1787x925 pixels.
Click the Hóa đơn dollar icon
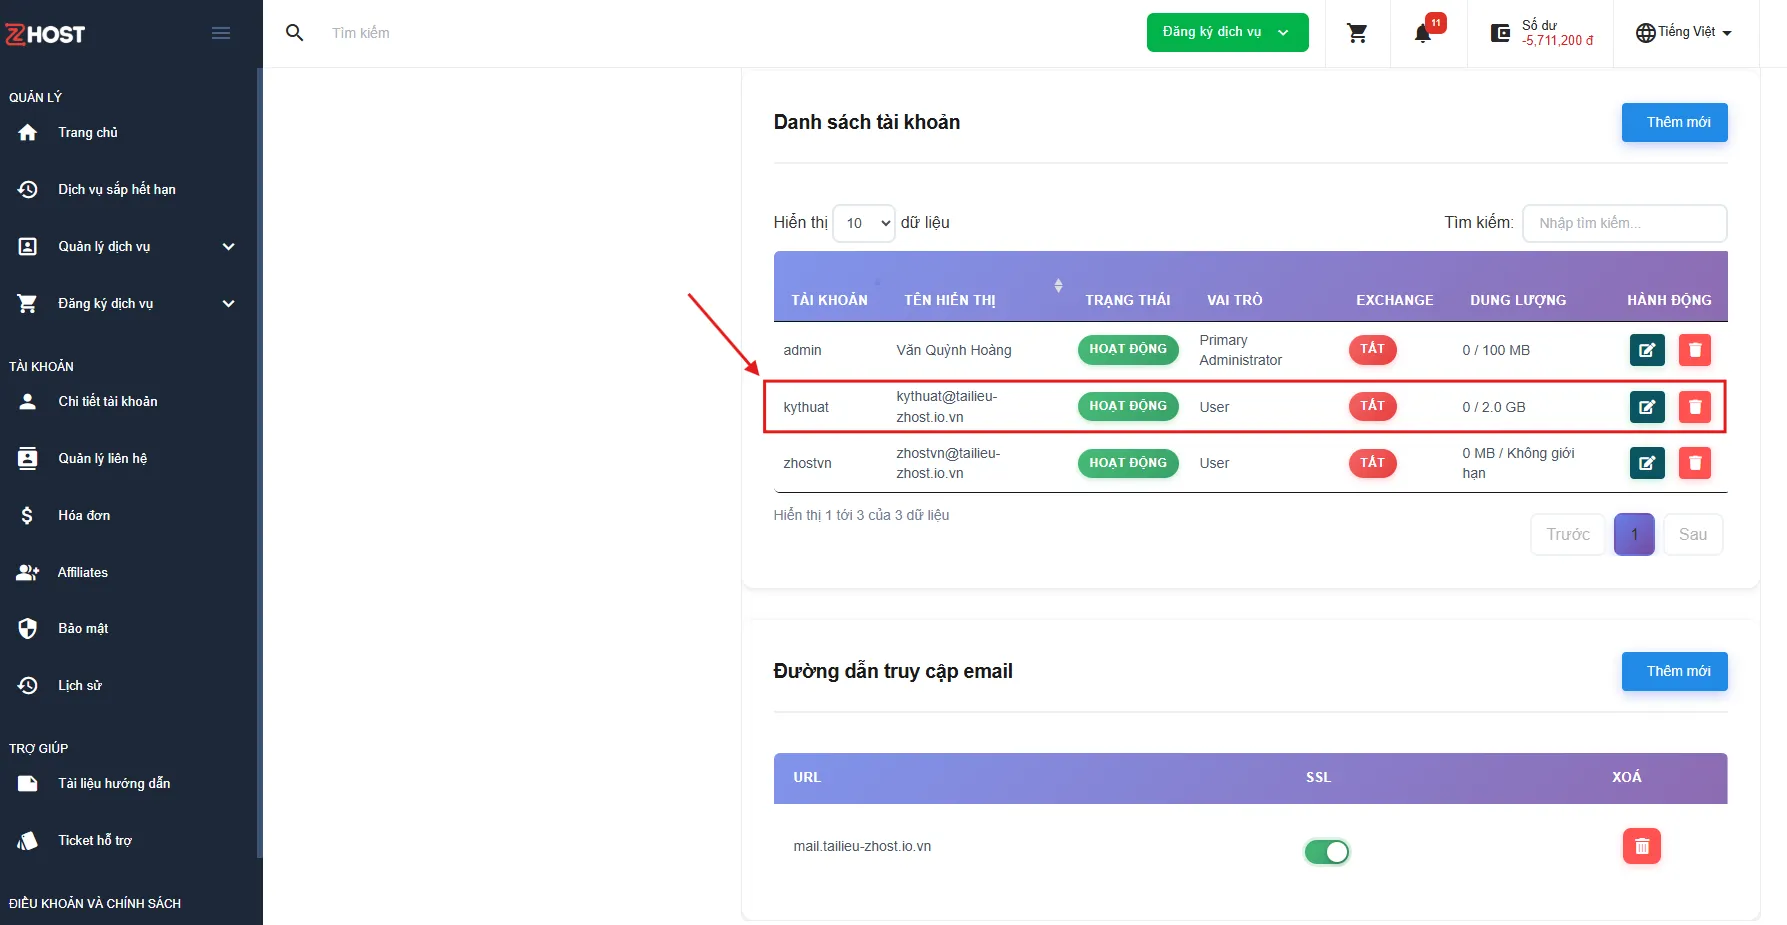pyautogui.click(x=27, y=515)
